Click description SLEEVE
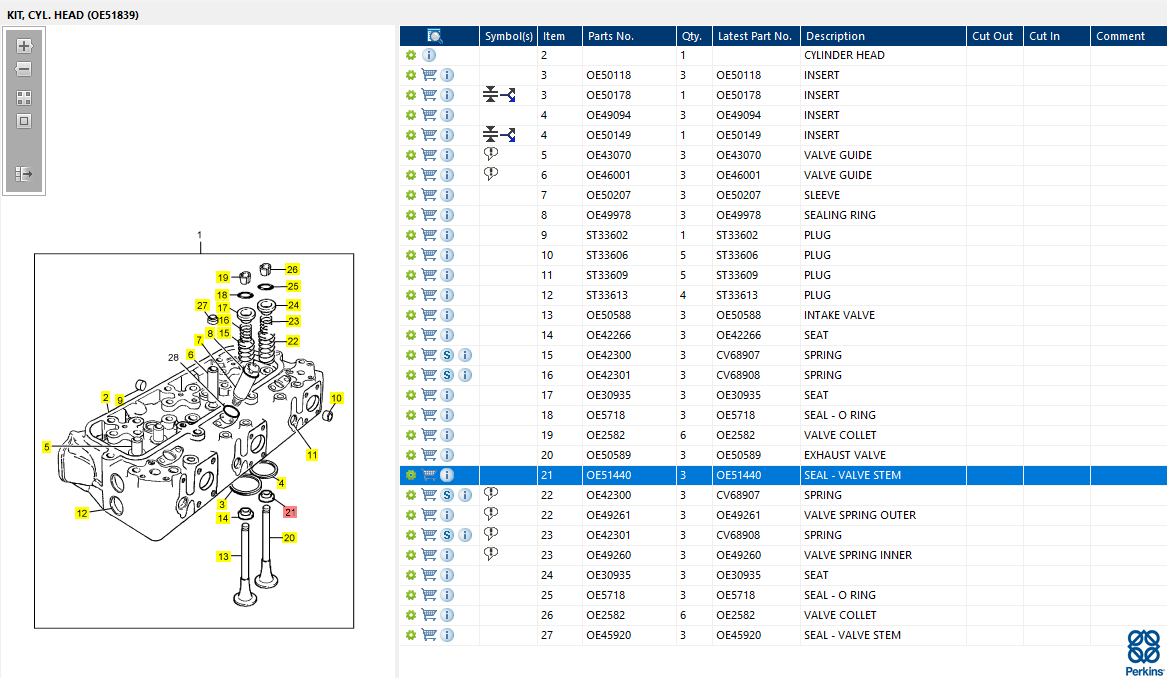Viewport: 1167px width, 678px height. coord(822,195)
